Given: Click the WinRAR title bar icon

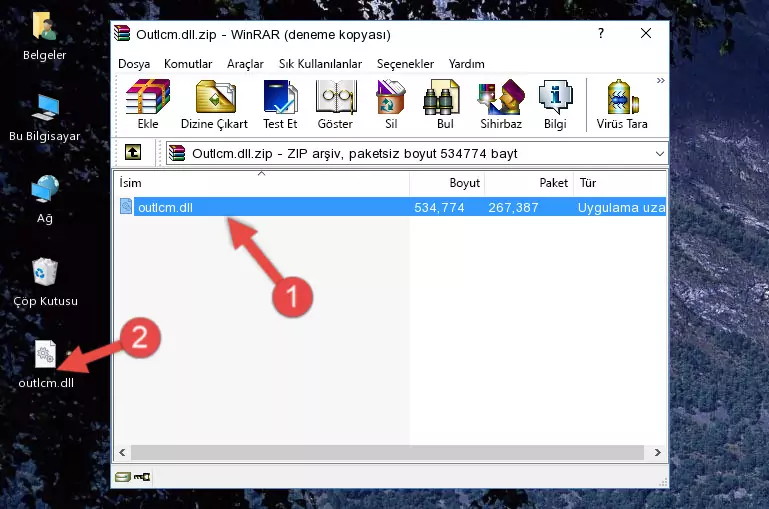Looking at the screenshot, I should point(122,34).
